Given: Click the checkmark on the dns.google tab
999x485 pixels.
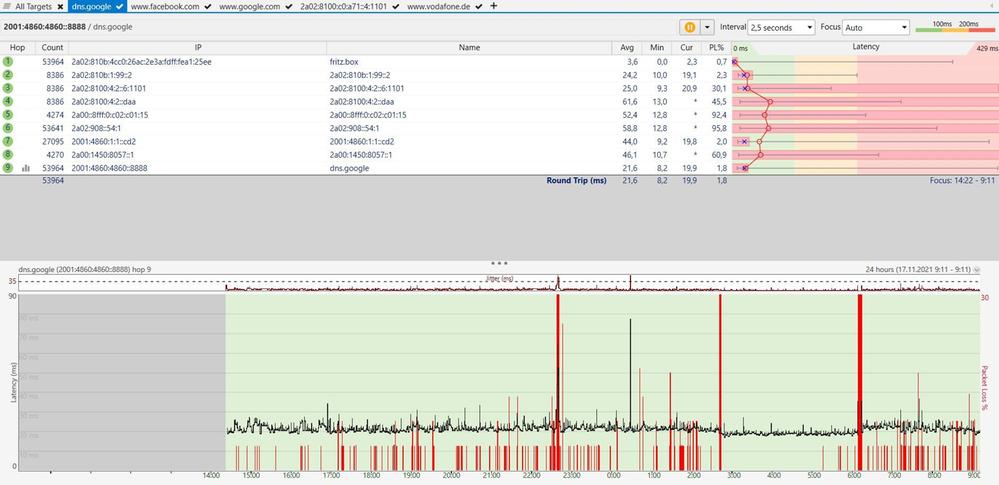Looking at the screenshot, I should tap(120, 6).
